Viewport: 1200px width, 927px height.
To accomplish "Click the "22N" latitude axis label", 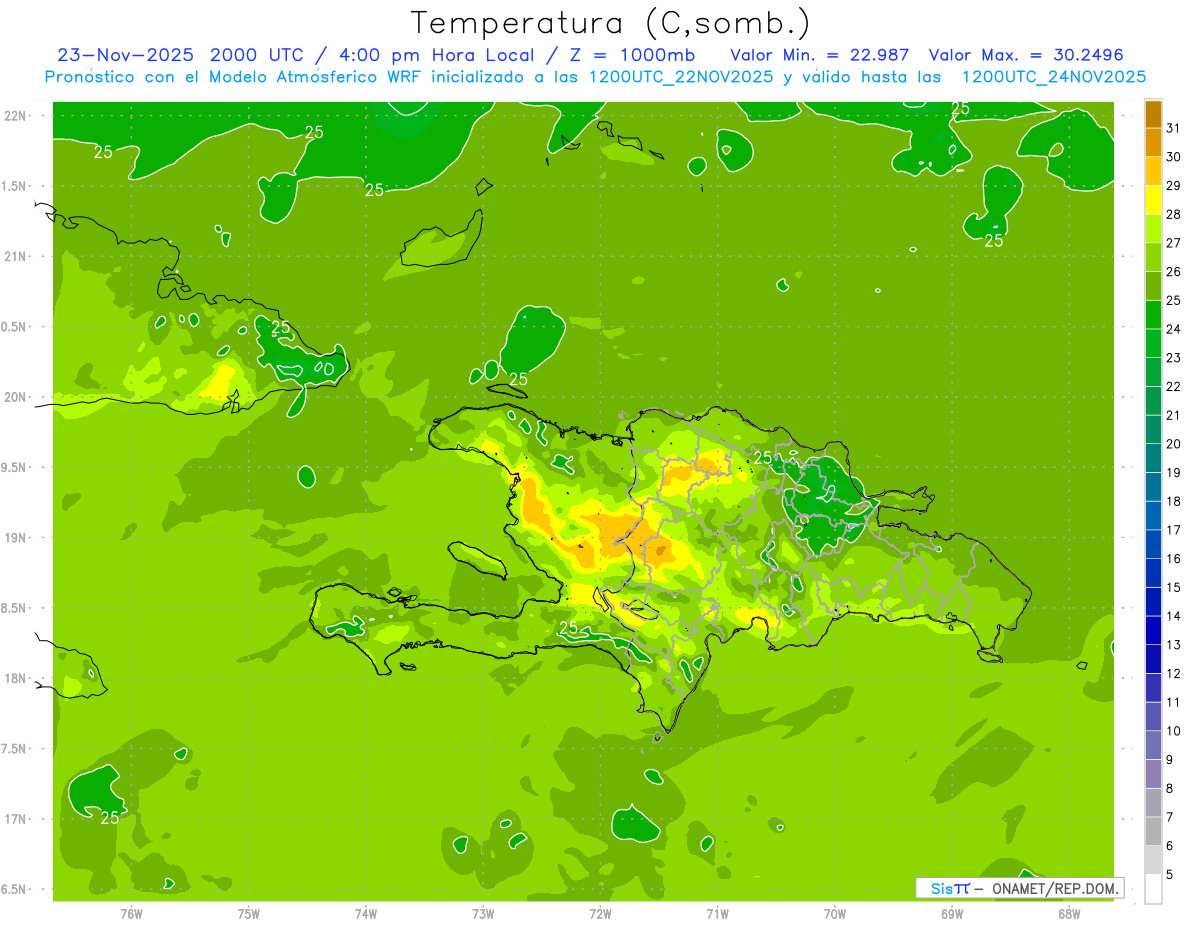I will coord(16,115).
